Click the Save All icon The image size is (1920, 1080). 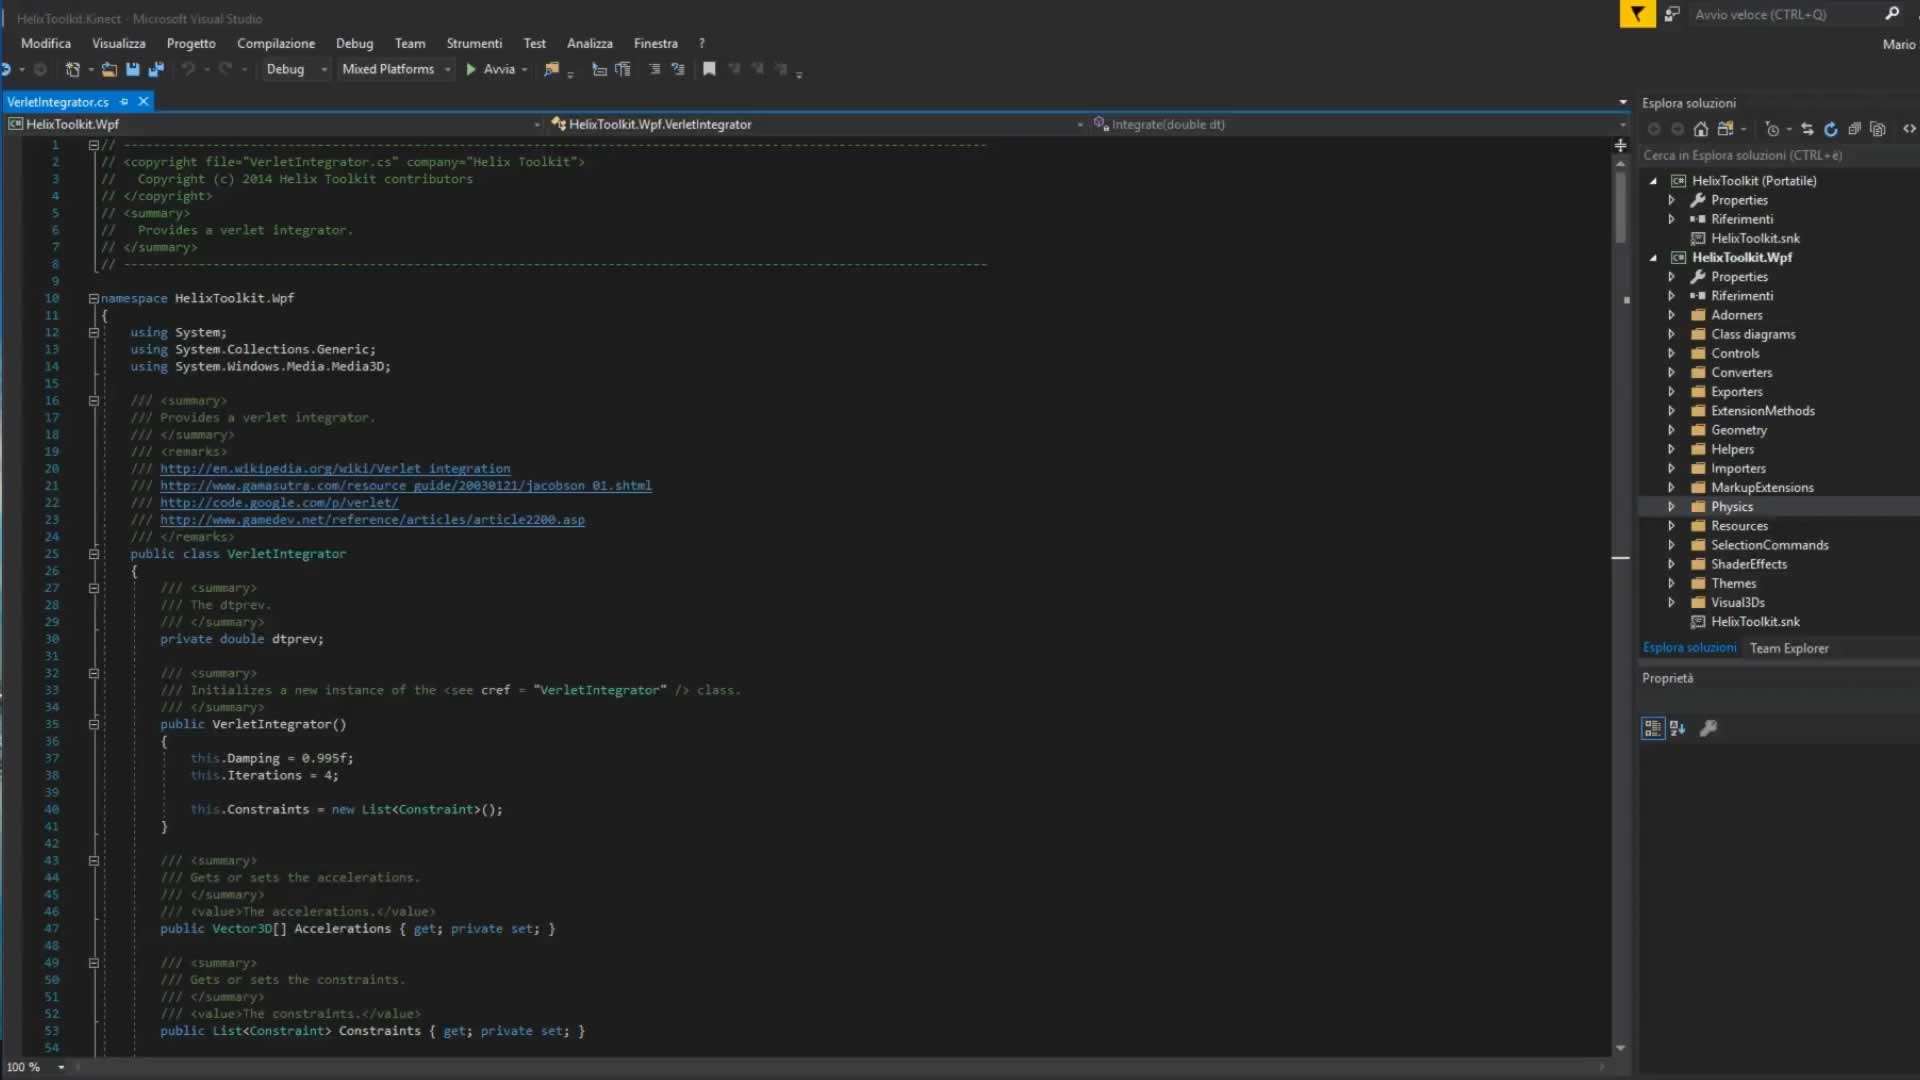point(156,69)
